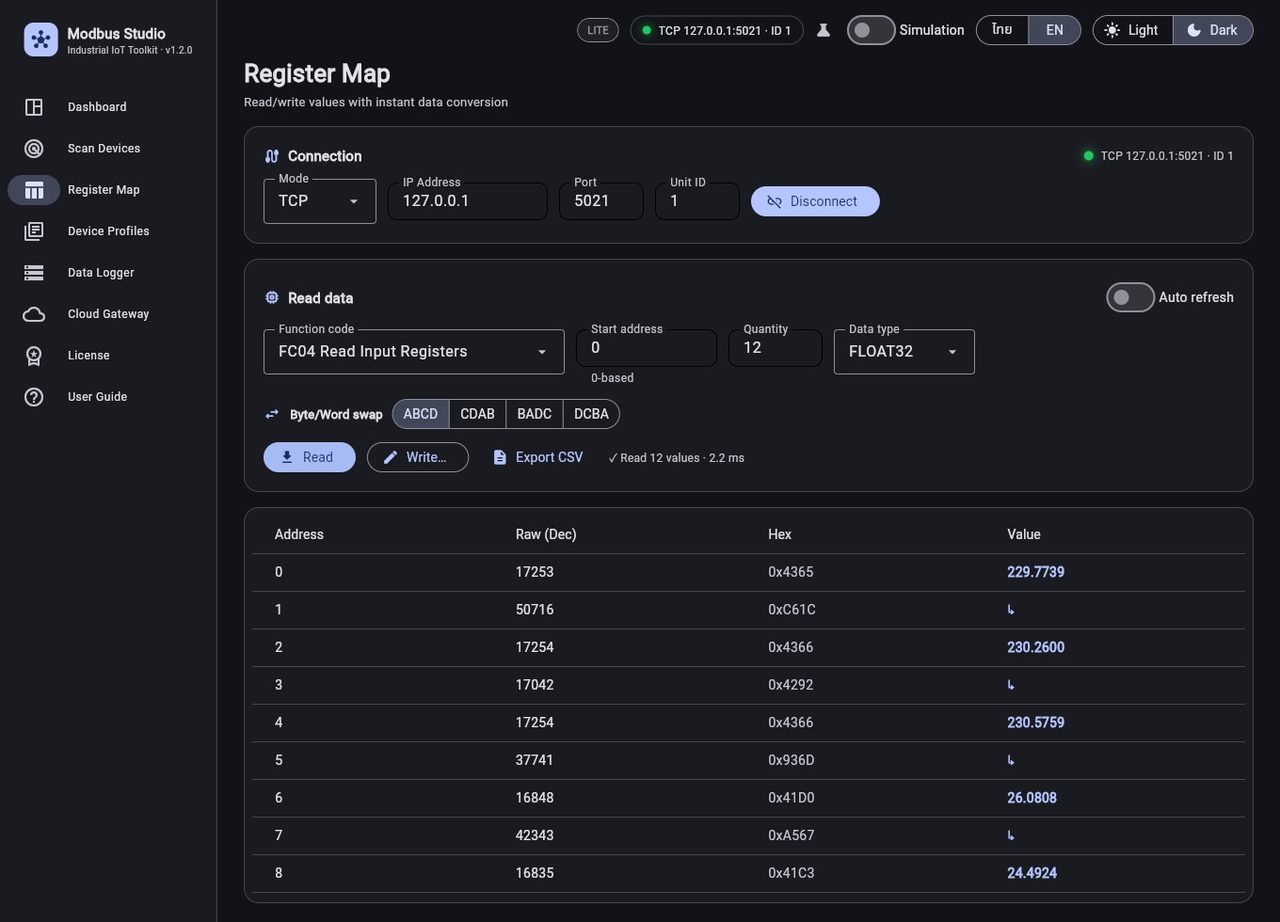Select BADC byte order

point(535,414)
